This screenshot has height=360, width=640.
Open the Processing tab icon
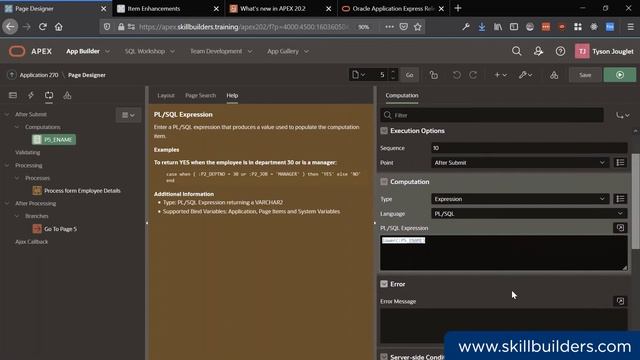pos(49,95)
